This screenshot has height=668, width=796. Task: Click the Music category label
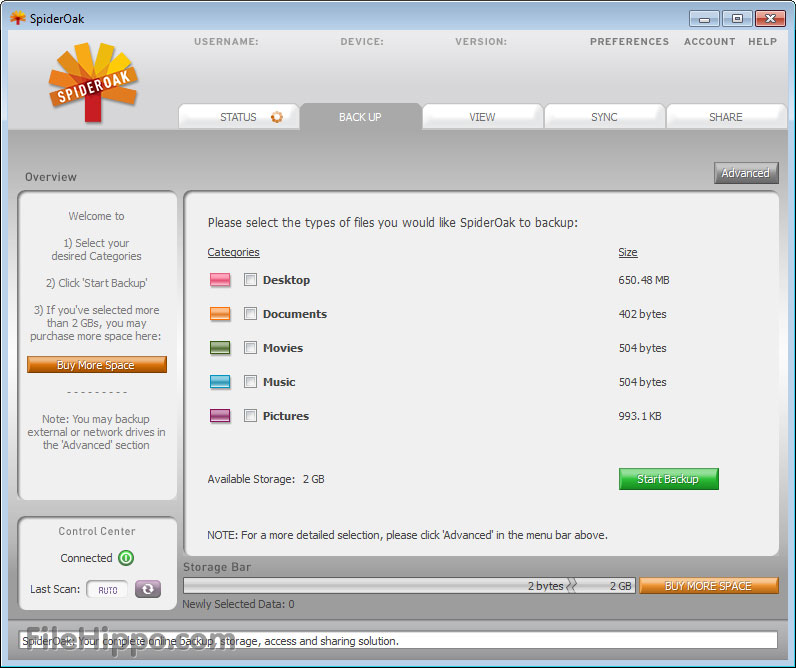(279, 382)
